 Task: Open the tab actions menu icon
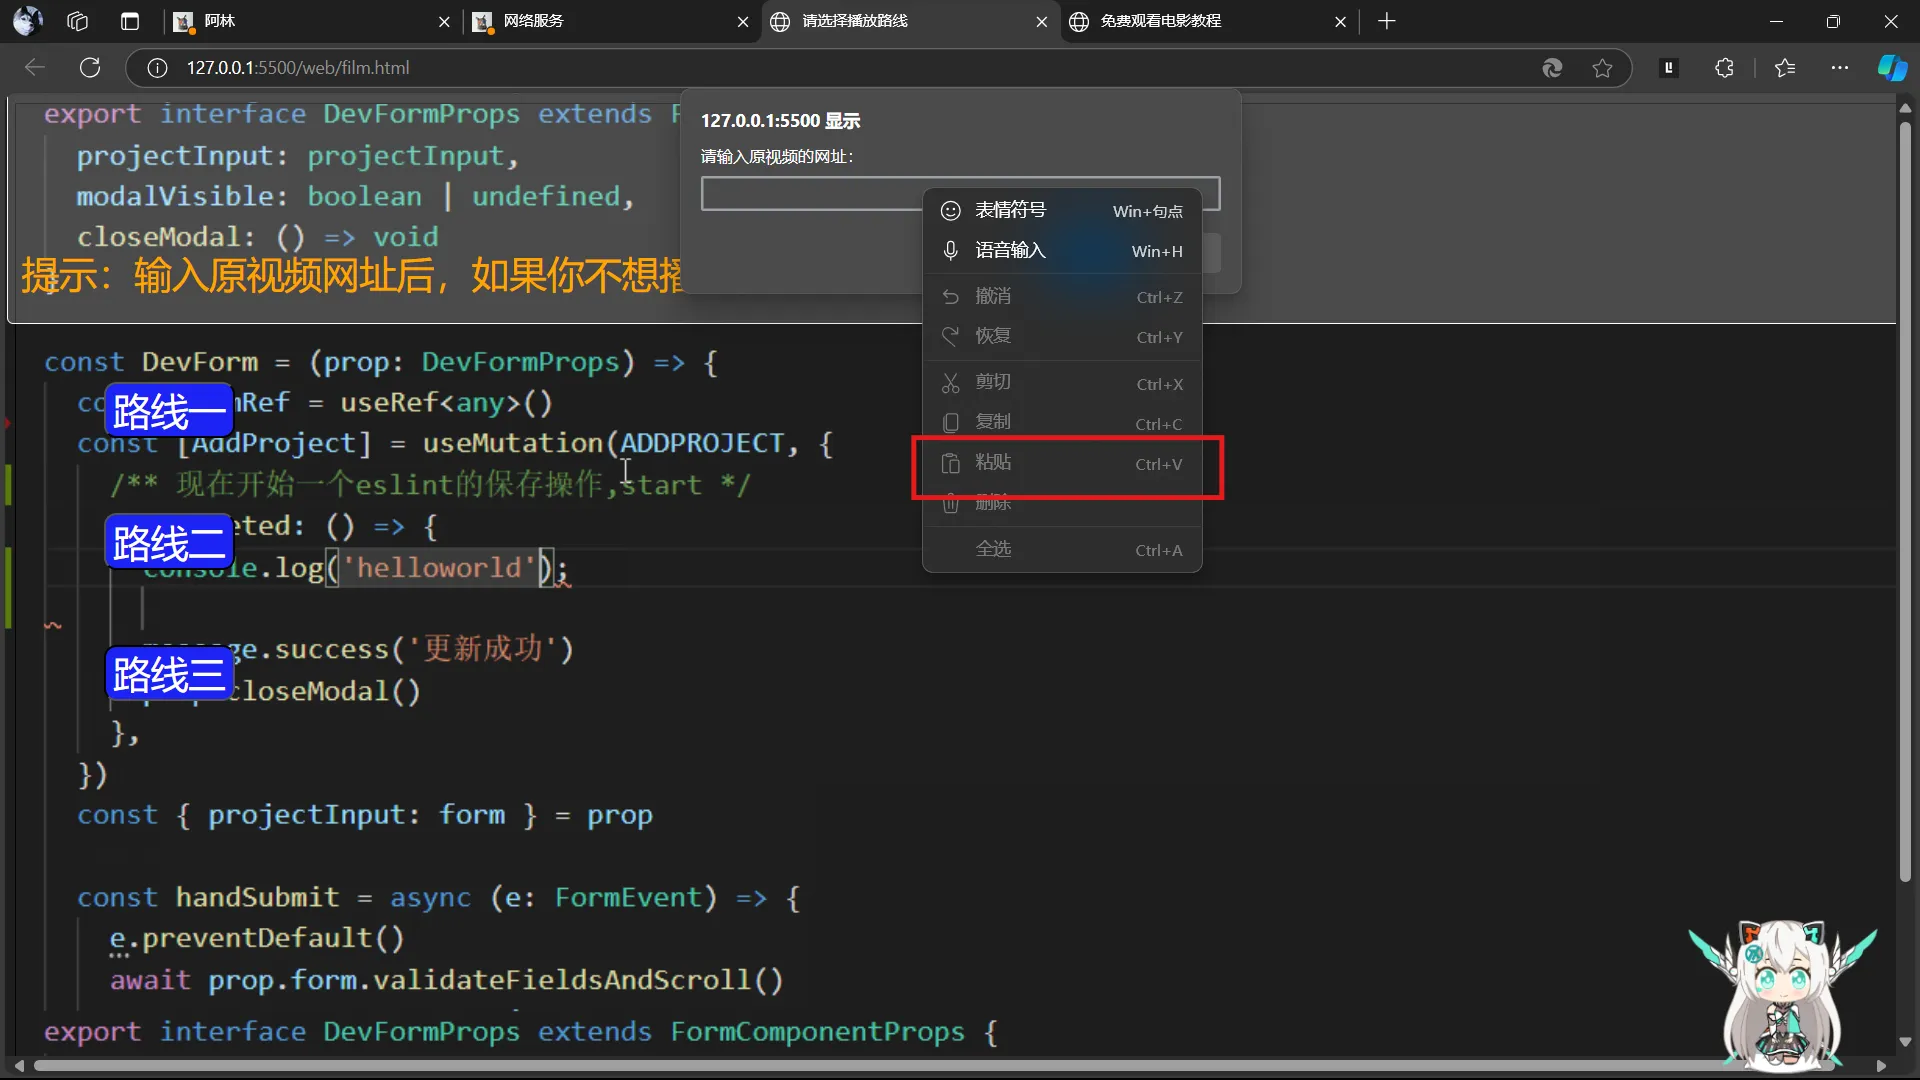pos(130,21)
